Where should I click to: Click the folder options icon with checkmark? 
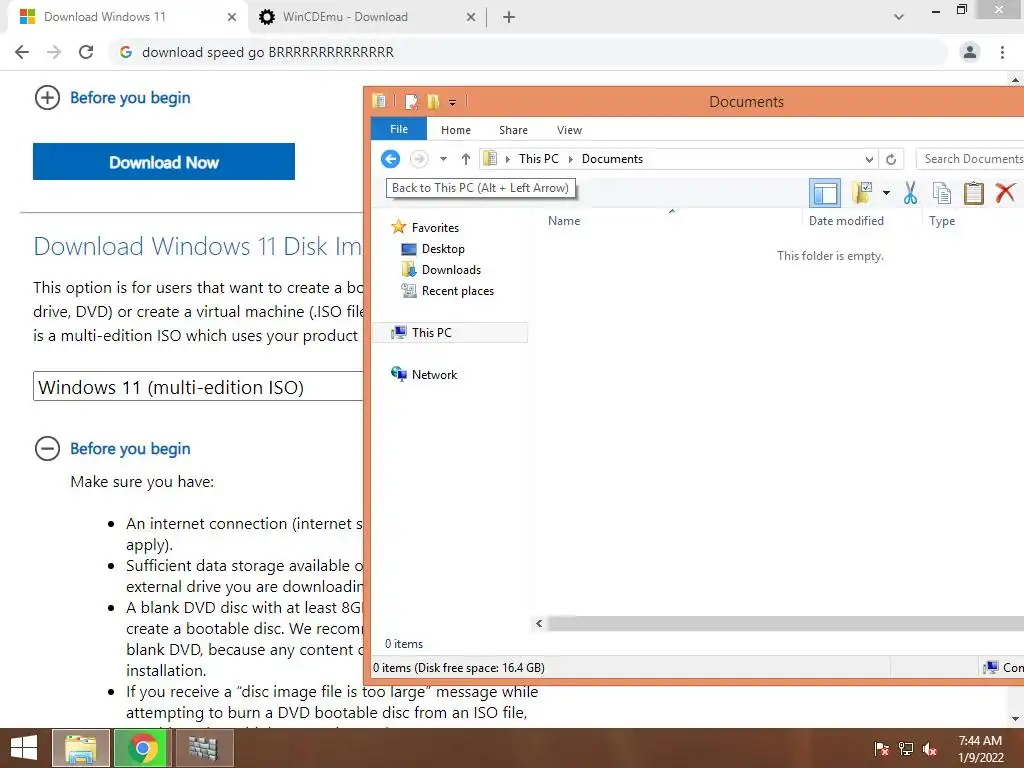pyautogui.click(x=862, y=193)
